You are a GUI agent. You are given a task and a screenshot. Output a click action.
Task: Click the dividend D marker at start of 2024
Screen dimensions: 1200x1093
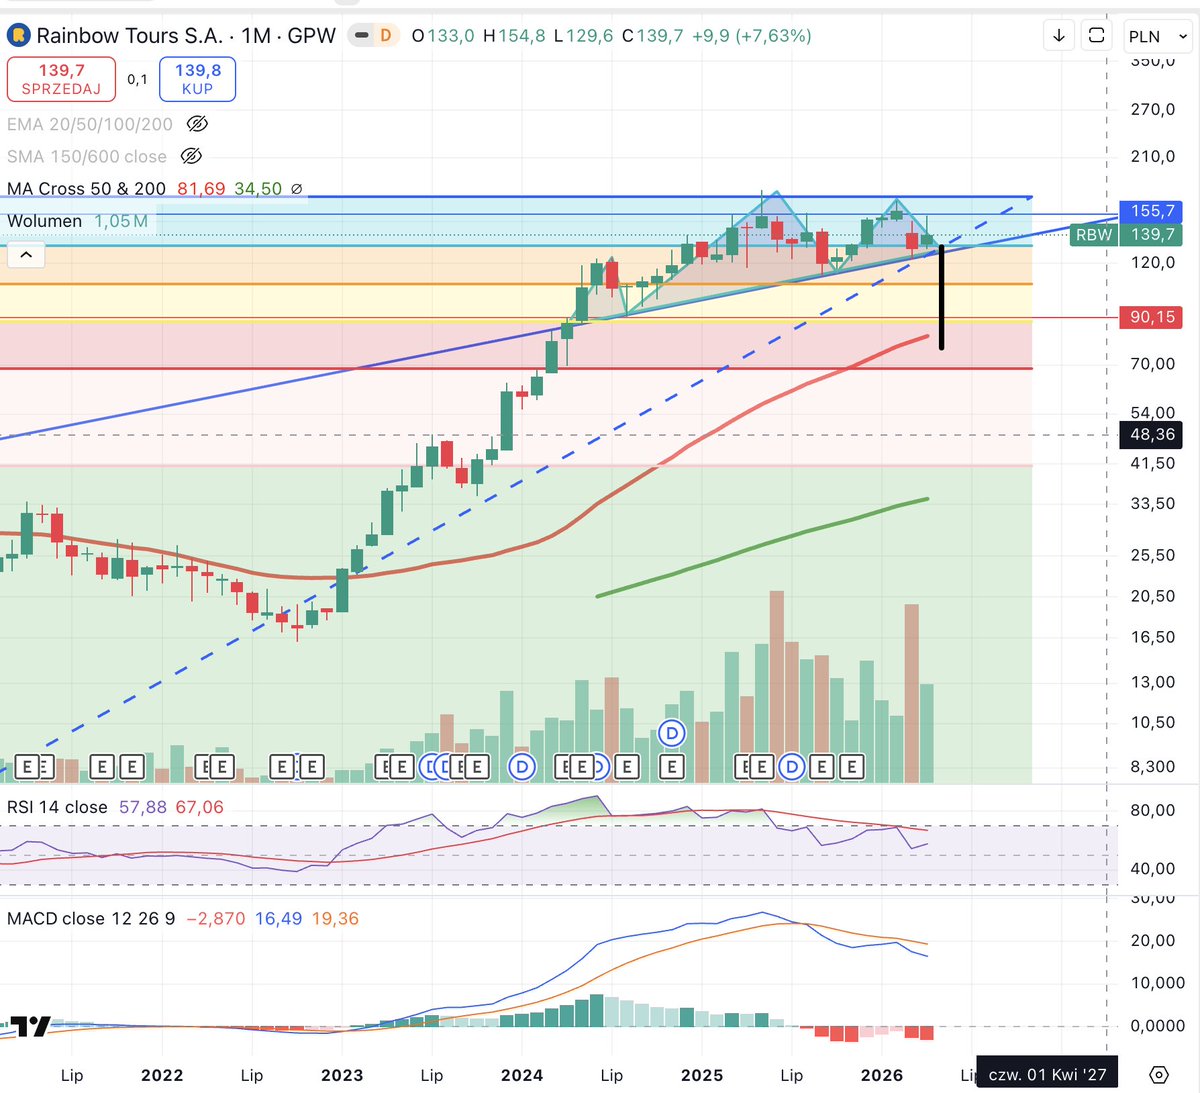522,767
